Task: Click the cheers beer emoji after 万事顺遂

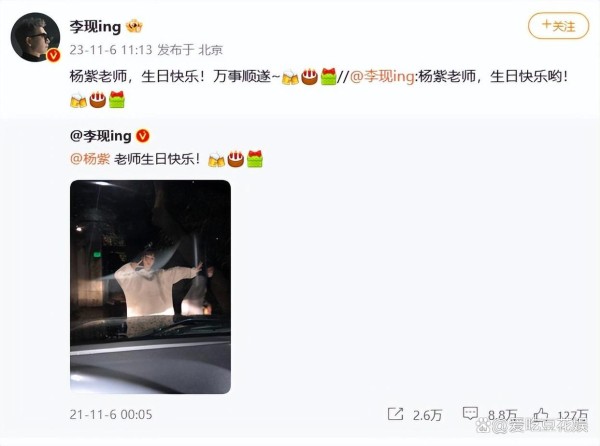Action: click(290, 77)
